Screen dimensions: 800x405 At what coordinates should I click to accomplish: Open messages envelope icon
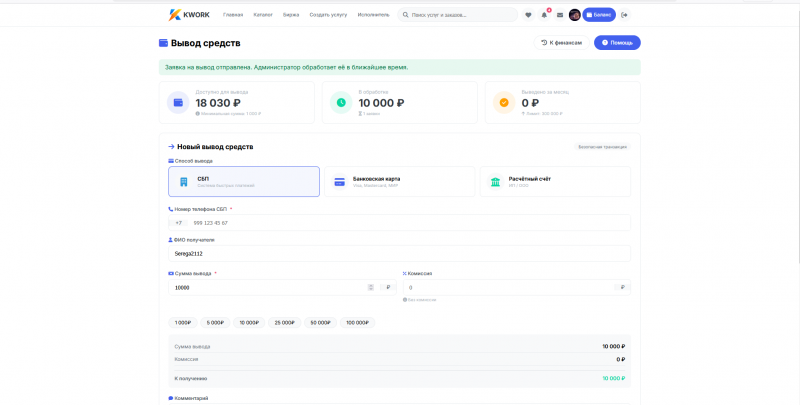point(560,15)
